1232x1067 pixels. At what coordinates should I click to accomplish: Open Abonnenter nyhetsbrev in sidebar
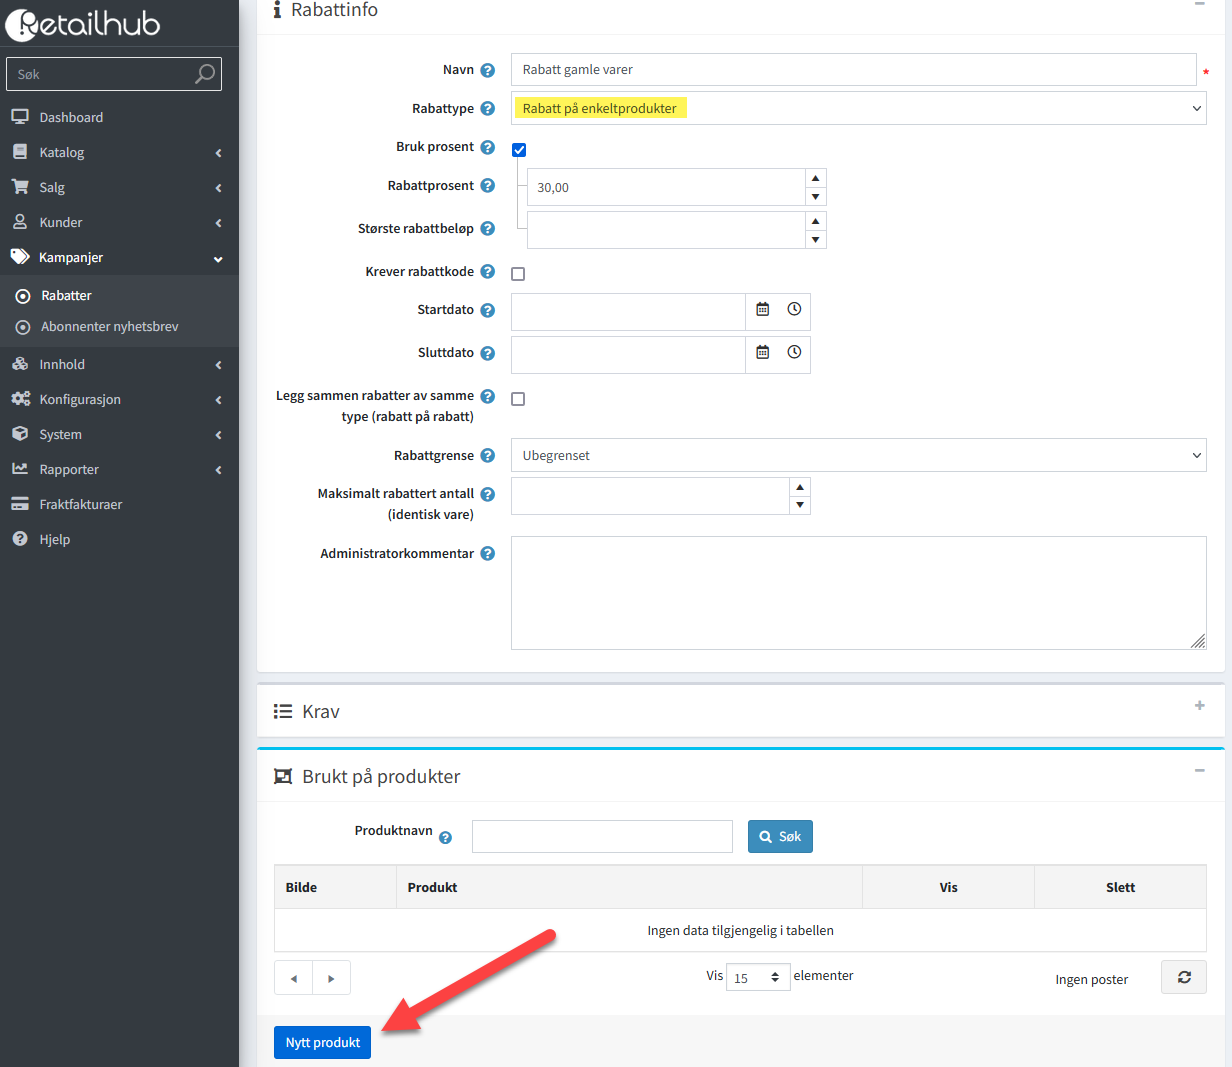[109, 327]
